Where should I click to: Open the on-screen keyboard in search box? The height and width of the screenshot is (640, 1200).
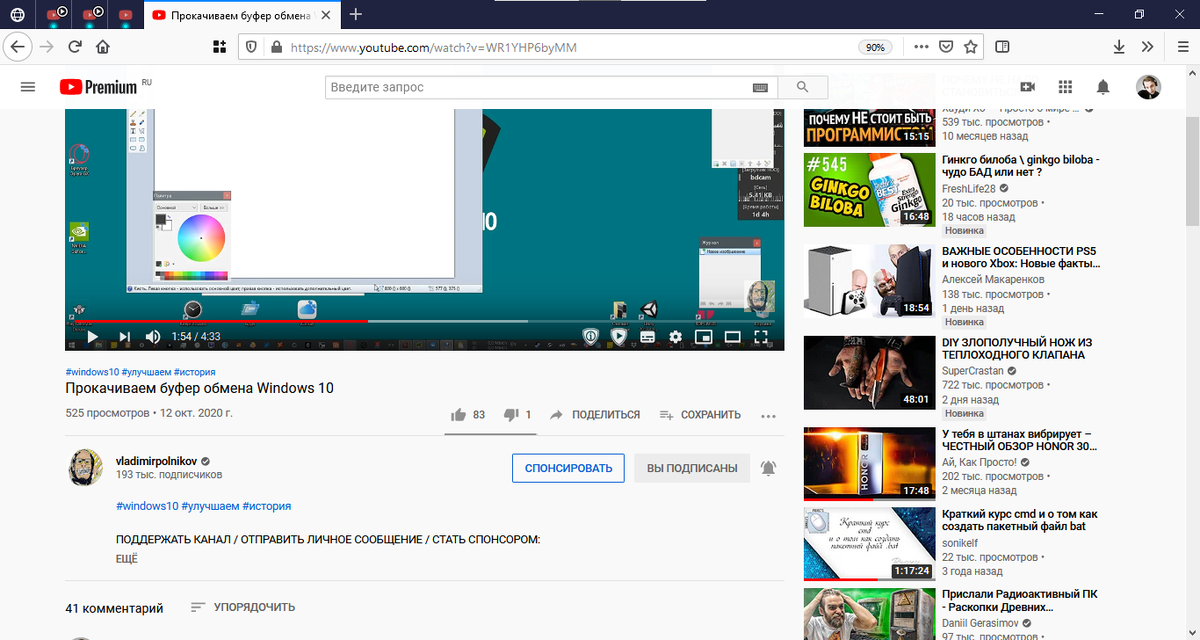pos(760,87)
